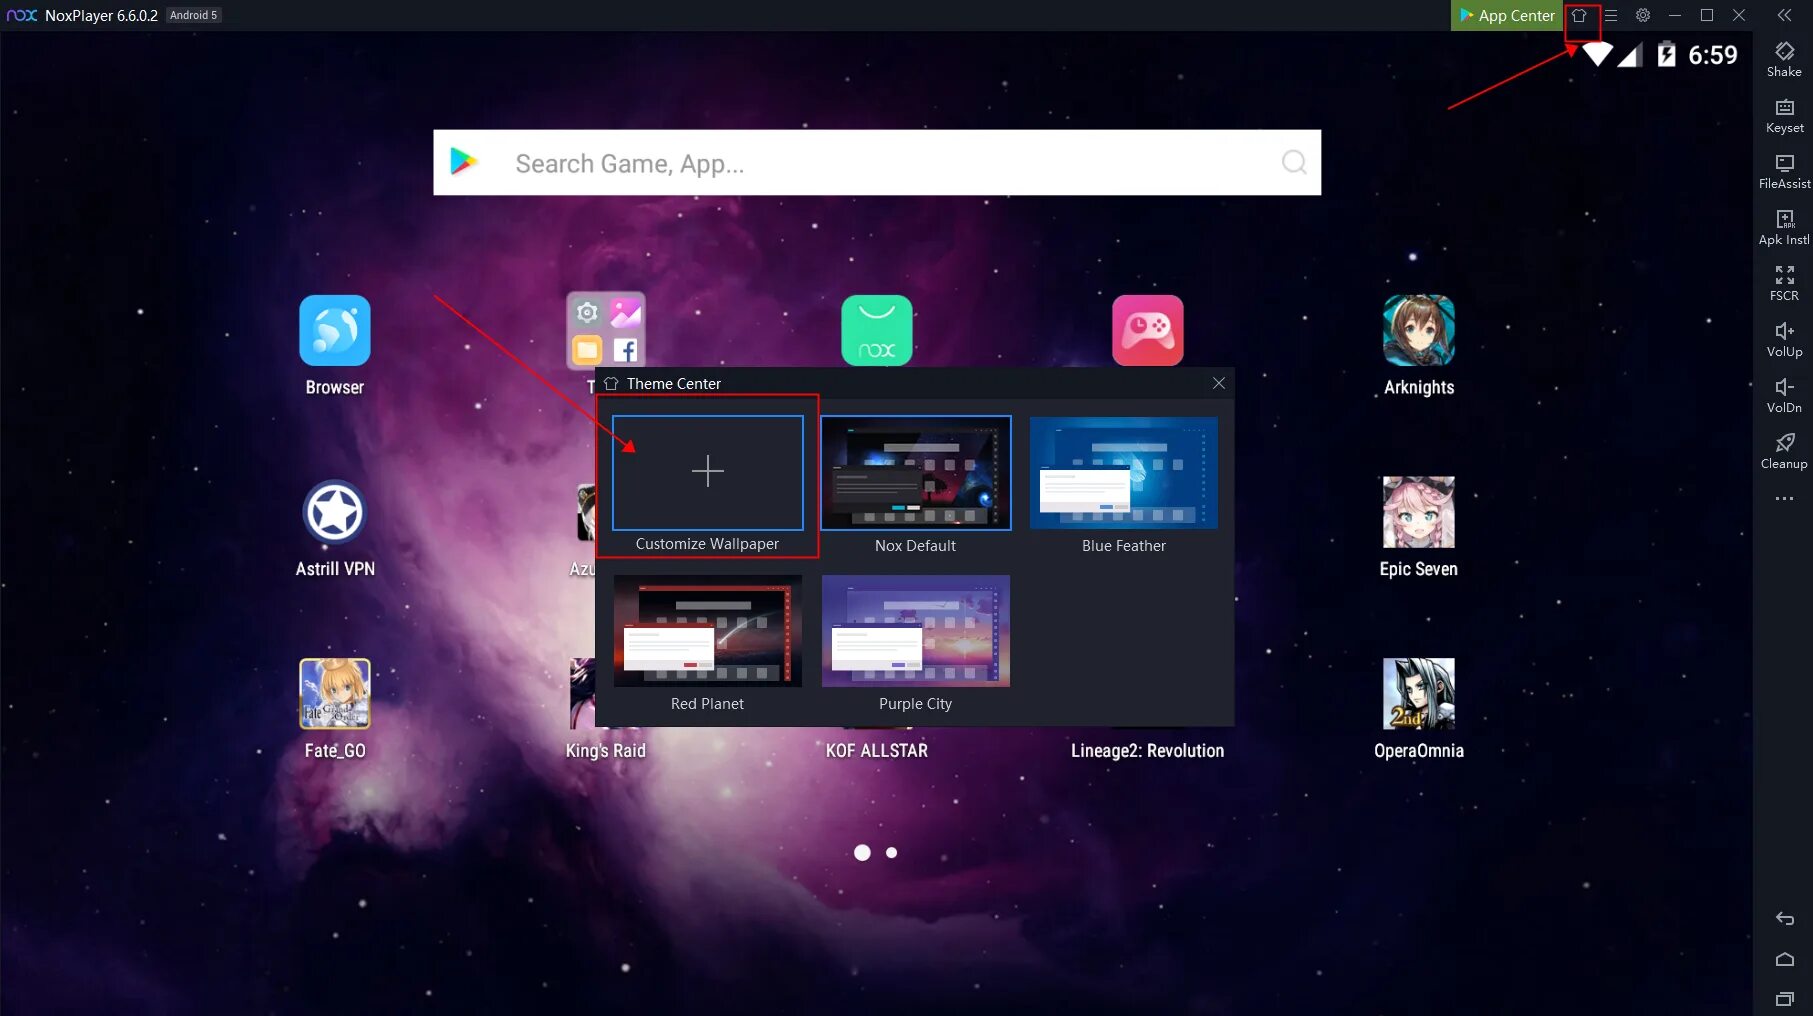Select the Blue Feather theme
Screen dimensions: 1813x1016
point(1123,472)
